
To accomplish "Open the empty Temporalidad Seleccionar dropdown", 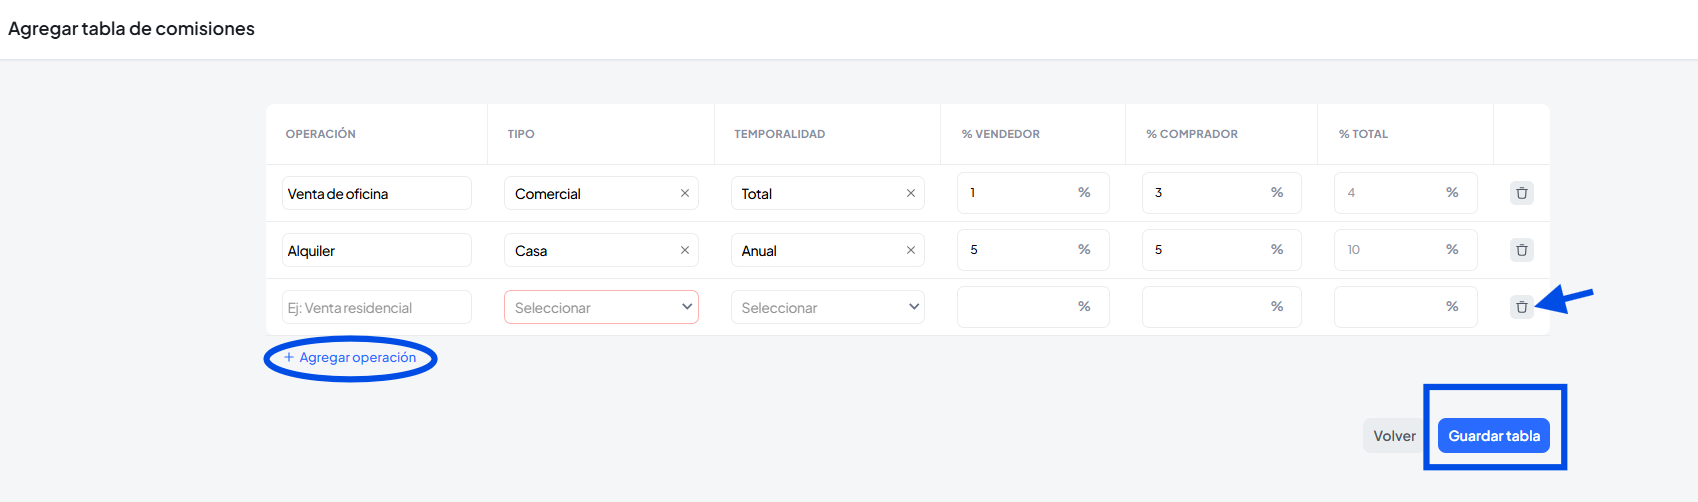I will pos(827,307).
